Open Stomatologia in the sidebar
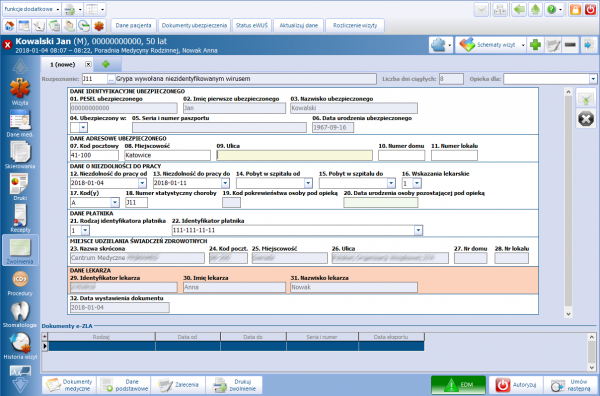Screen dimensions: 600x396 [20, 315]
